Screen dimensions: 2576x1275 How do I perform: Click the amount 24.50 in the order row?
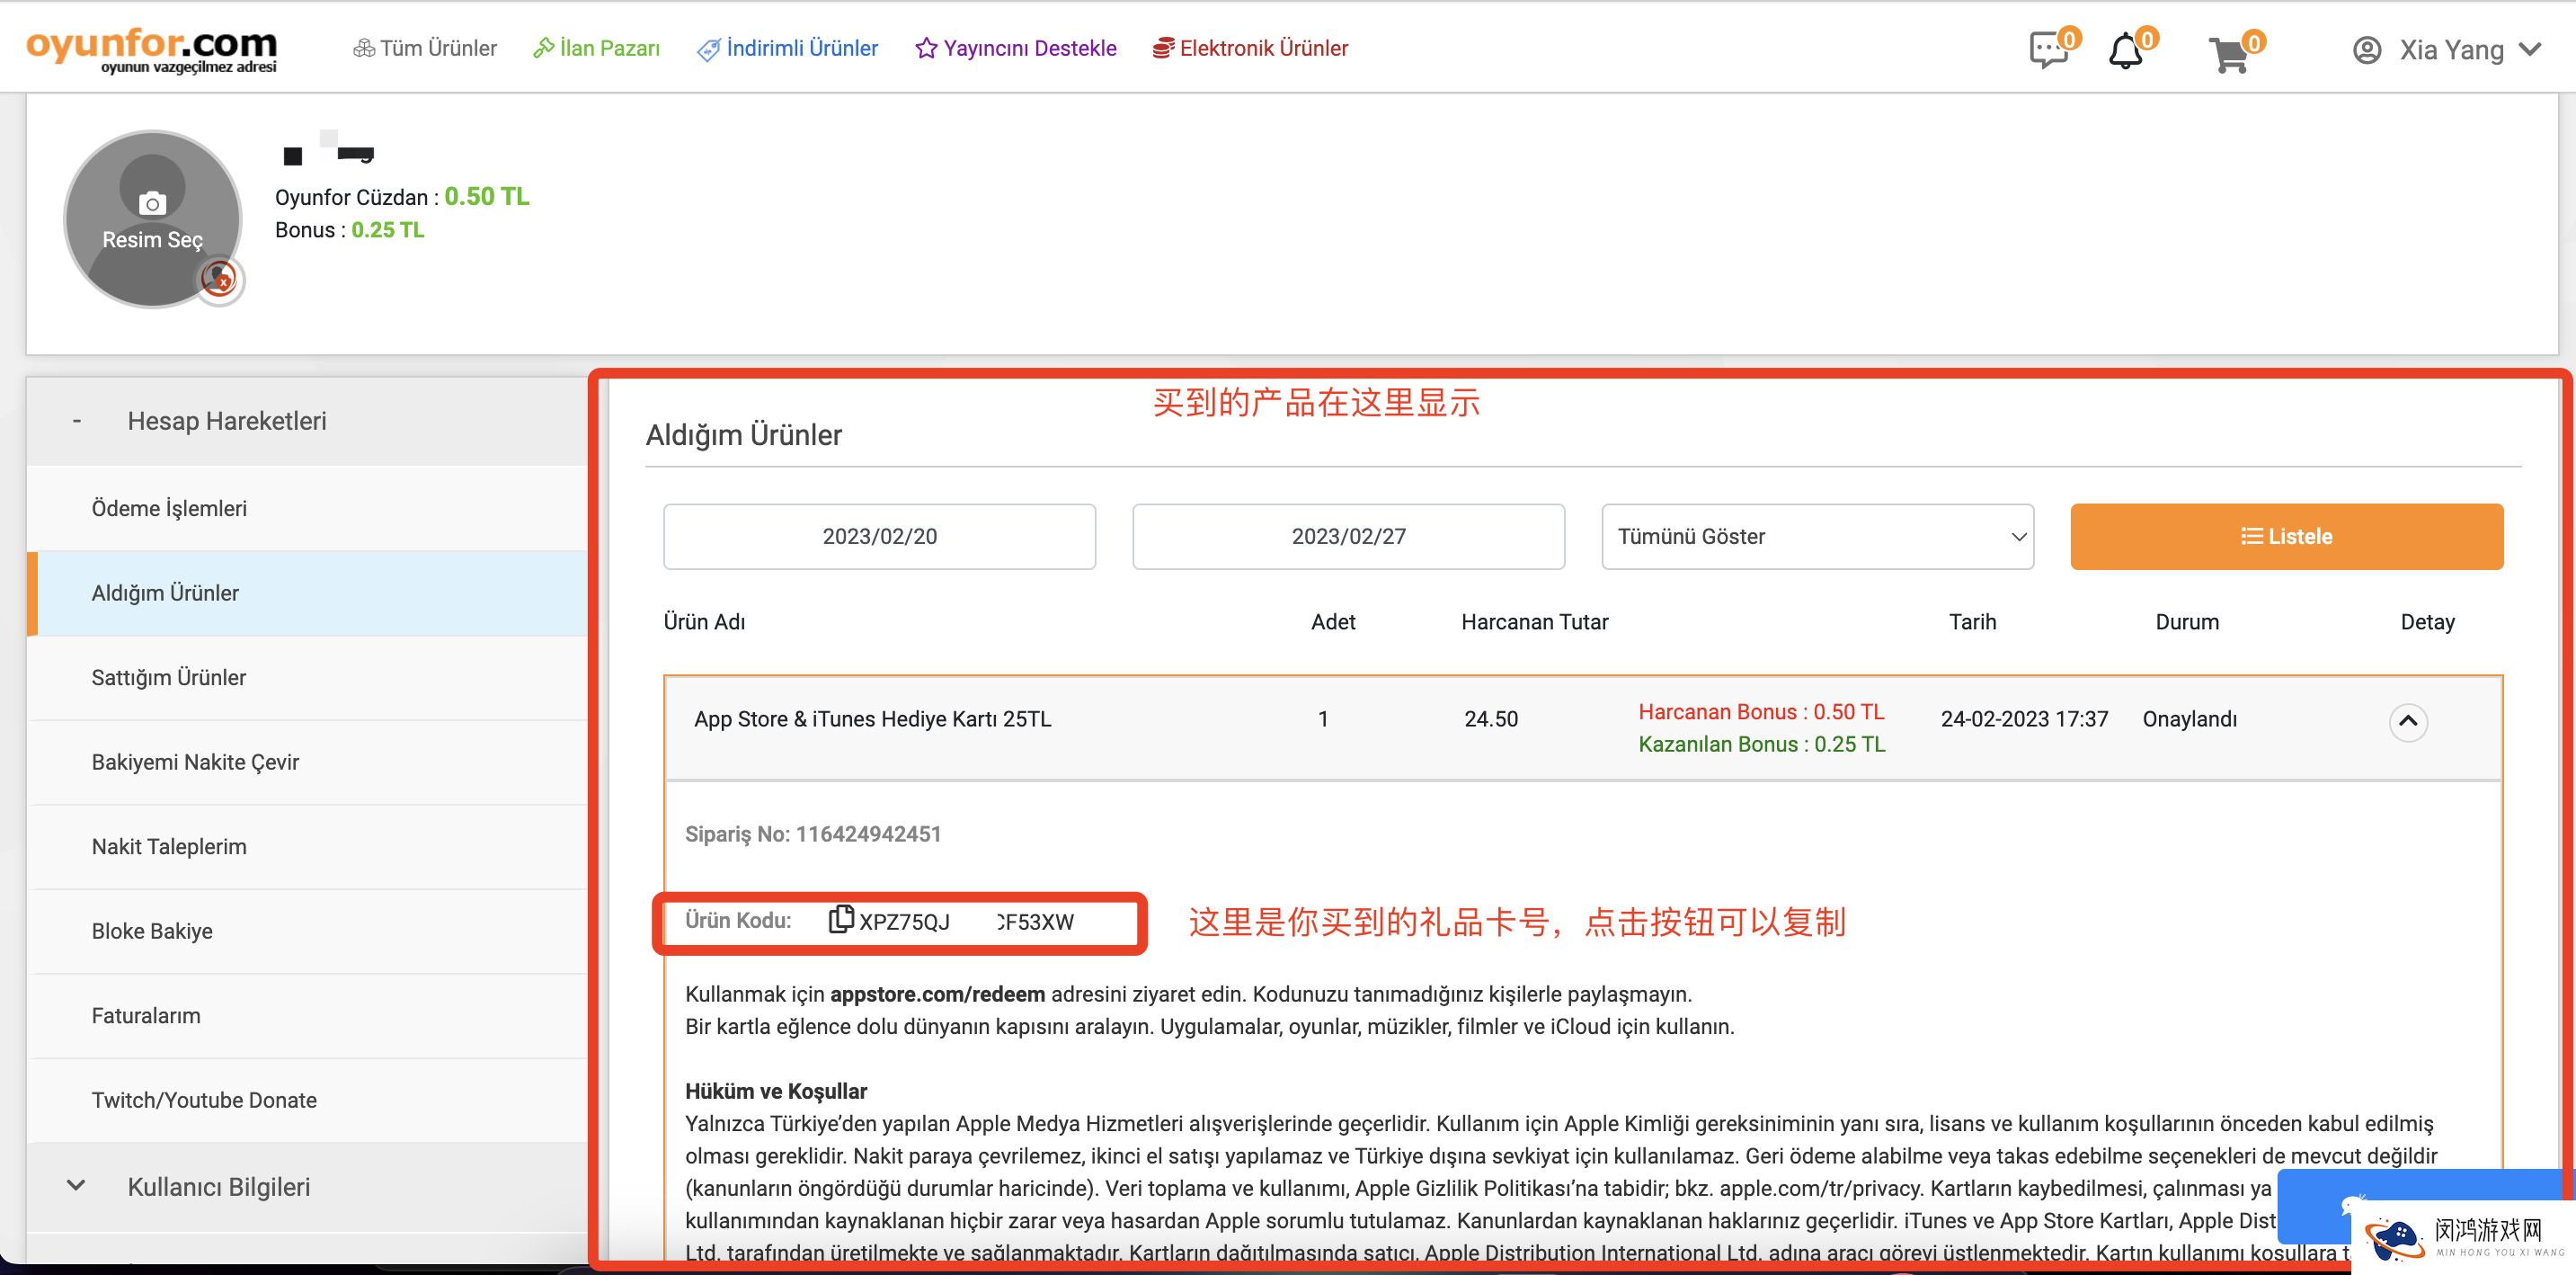pyautogui.click(x=1490, y=719)
